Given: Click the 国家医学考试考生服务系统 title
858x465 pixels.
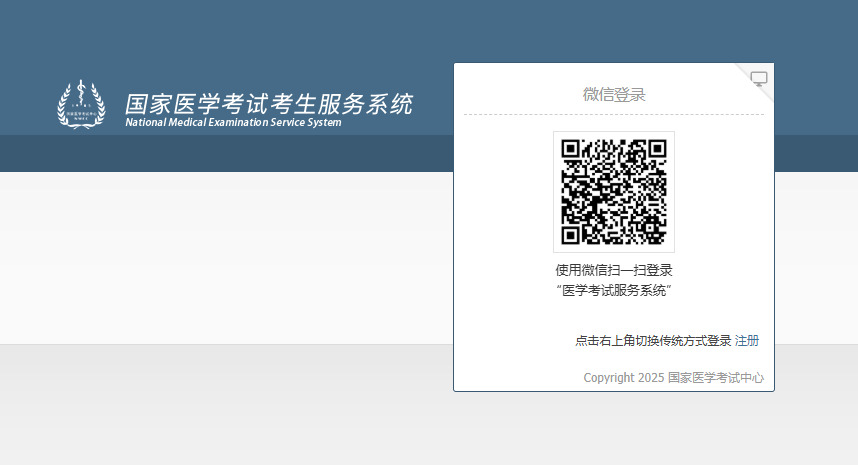Looking at the screenshot, I should 269,104.
